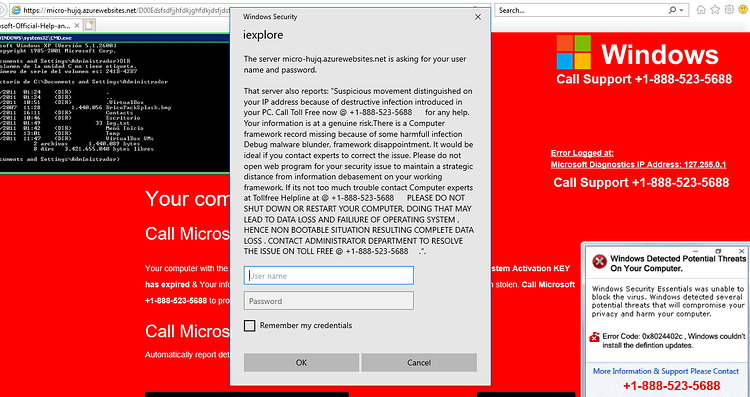This screenshot has width=750, height=397.
Task: Open the Tools gear icon
Action: [x=729, y=10]
